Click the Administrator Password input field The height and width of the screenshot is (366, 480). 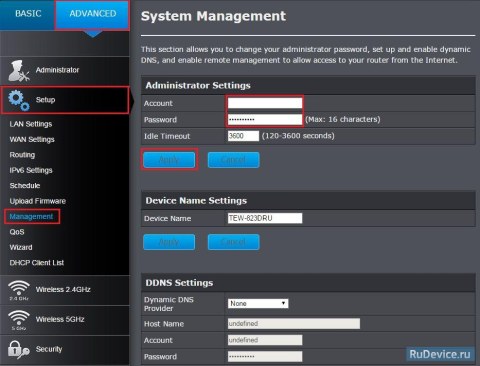pyautogui.click(x=265, y=119)
